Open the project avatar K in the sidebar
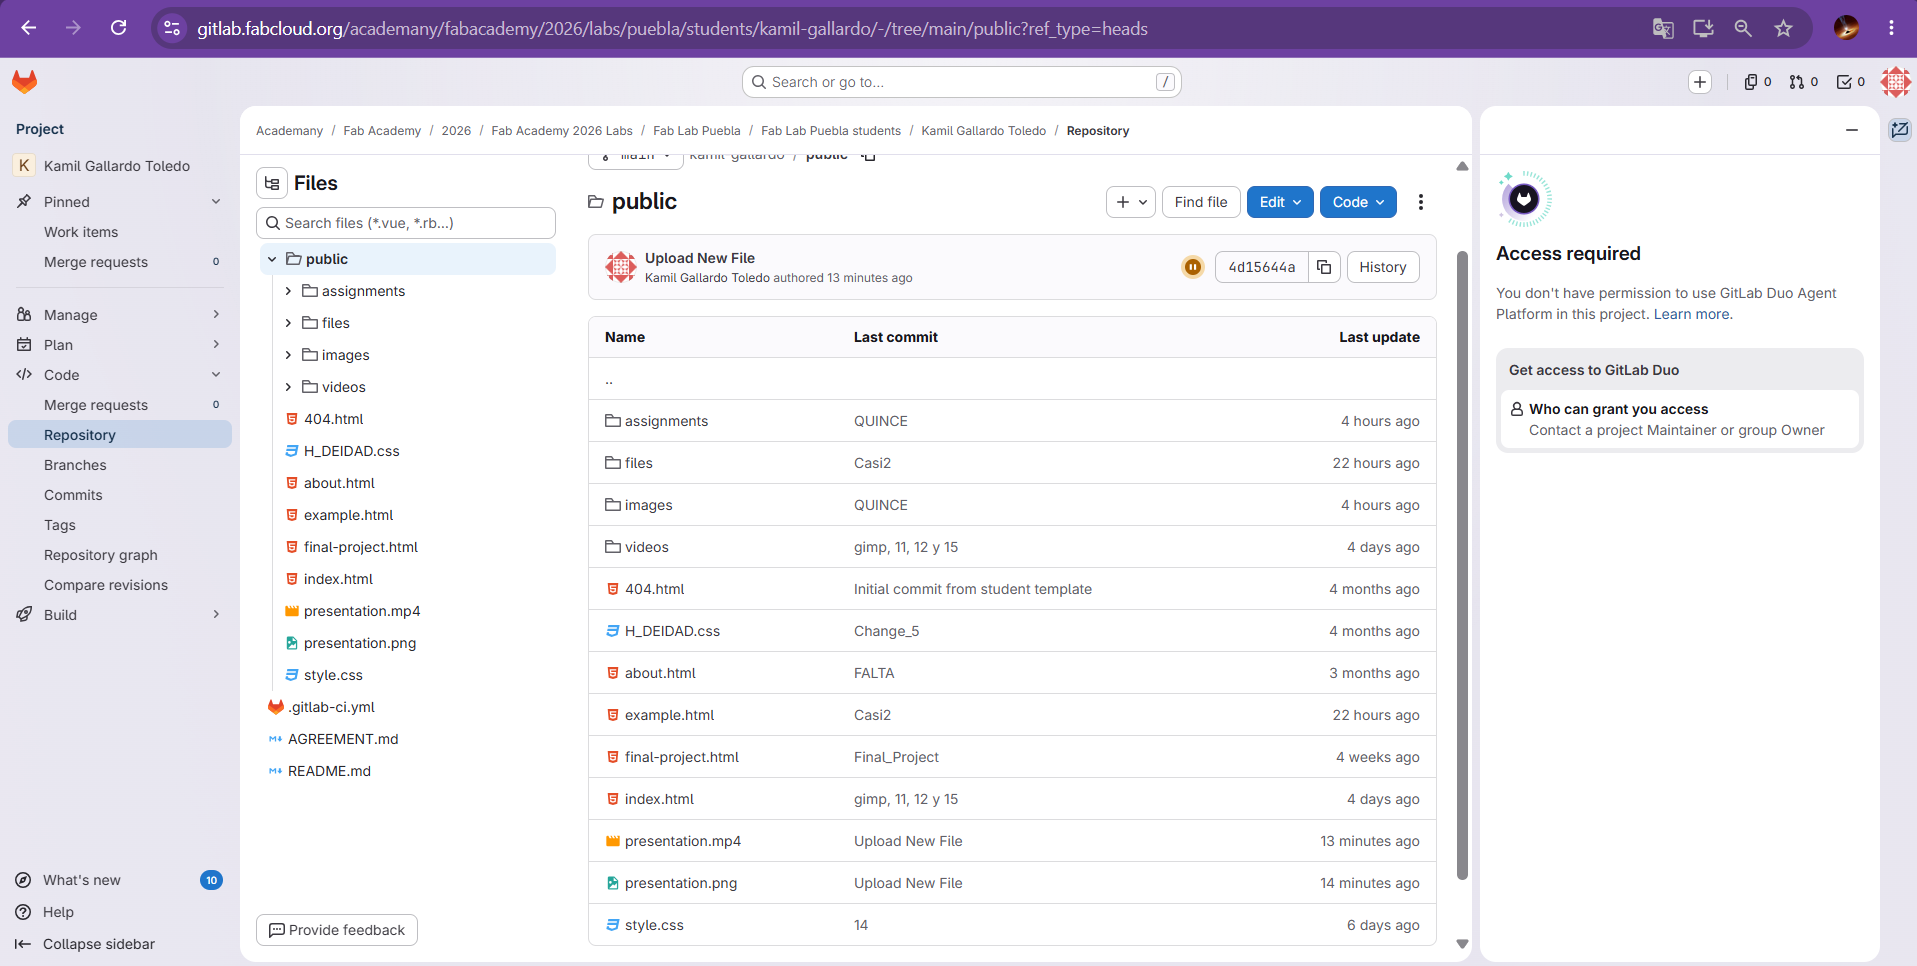 tap(24, 166)
